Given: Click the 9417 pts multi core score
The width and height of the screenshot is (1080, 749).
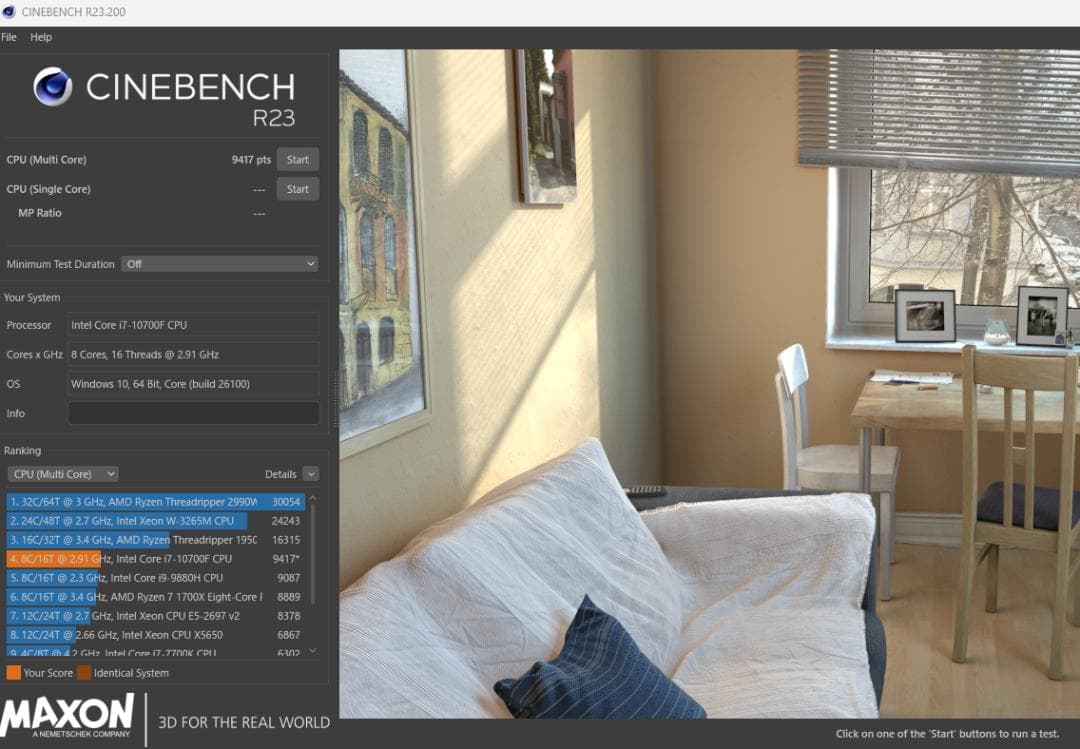Looking at the screenshot, I should click(x=251, y=159).
